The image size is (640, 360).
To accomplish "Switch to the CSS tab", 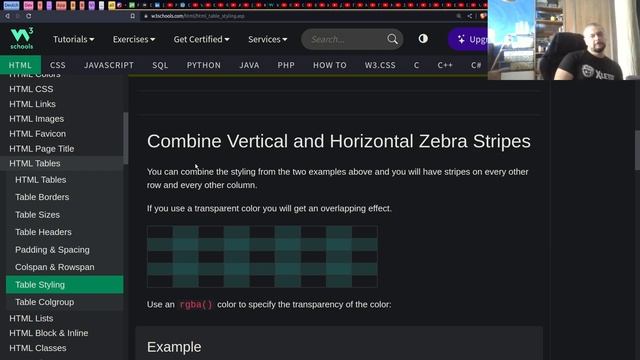I will 58,65.
